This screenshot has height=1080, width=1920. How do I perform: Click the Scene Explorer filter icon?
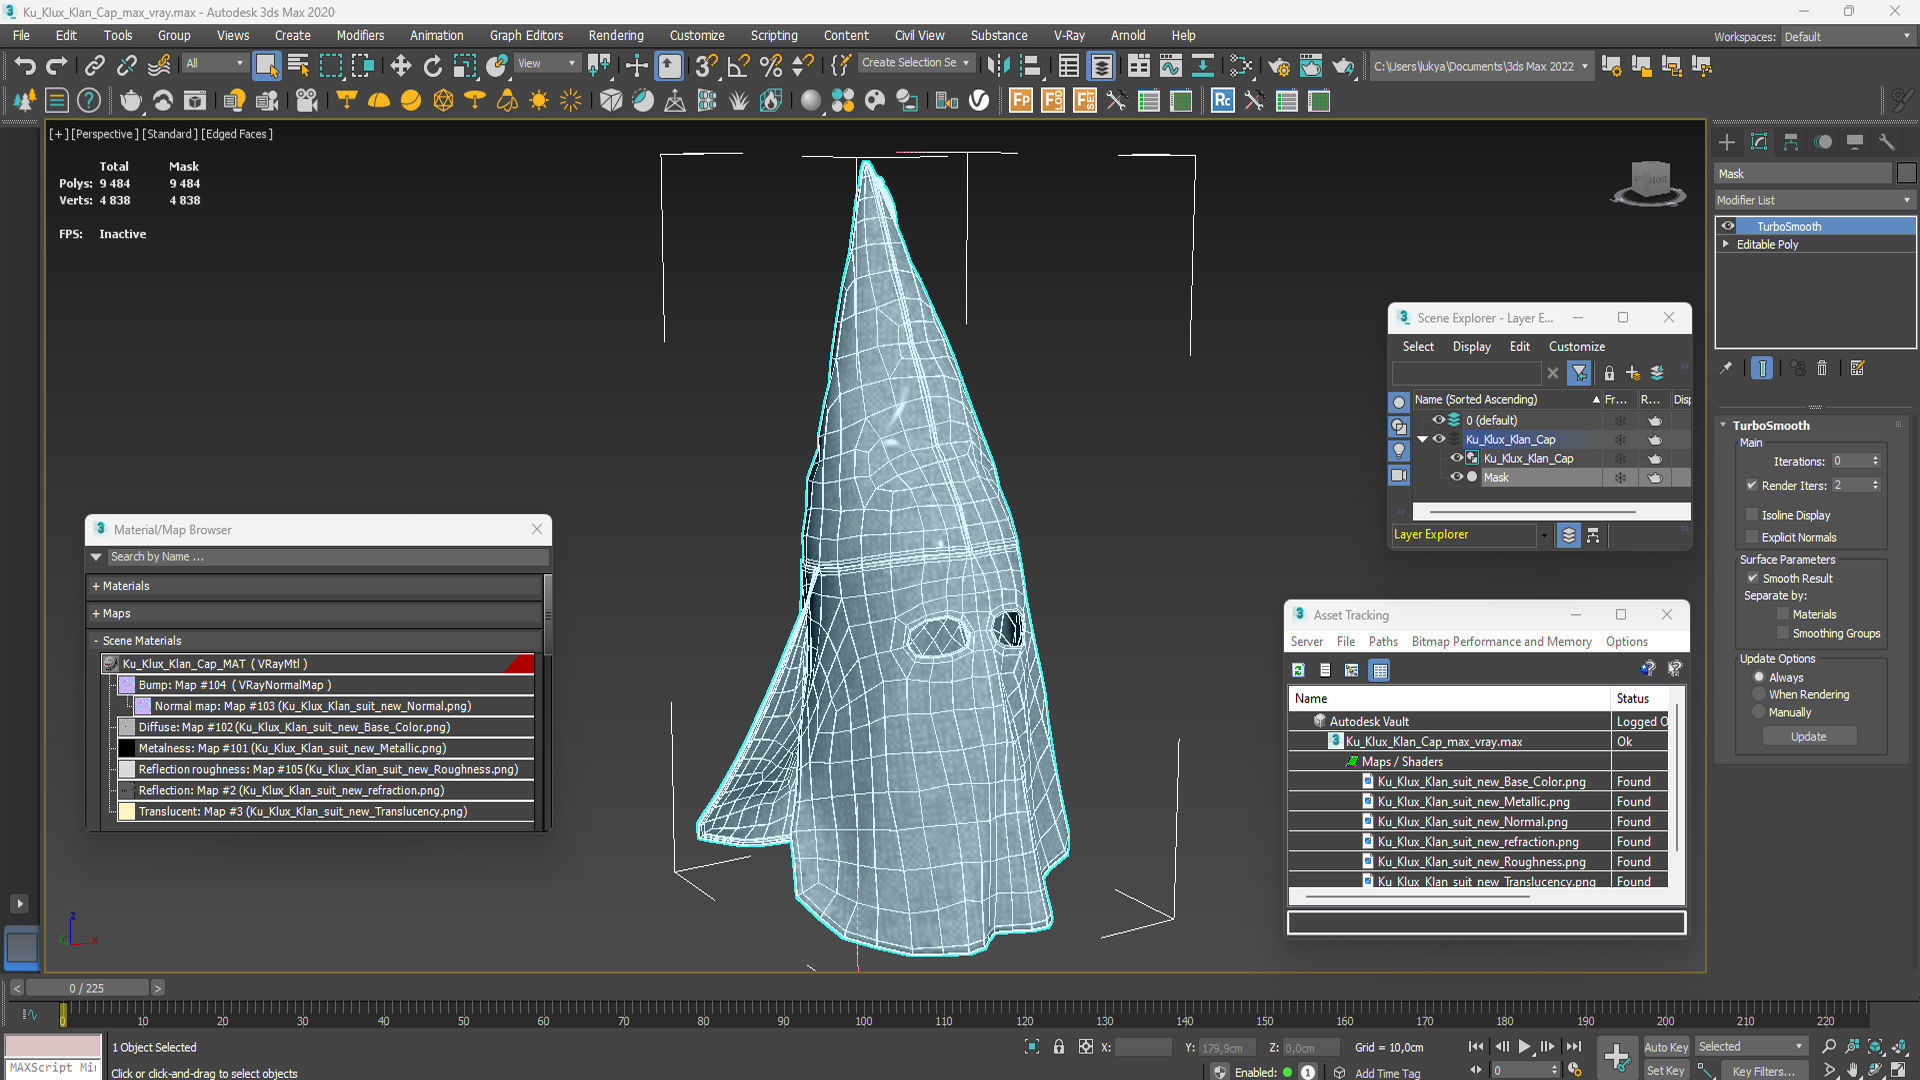pos(1579,373)
